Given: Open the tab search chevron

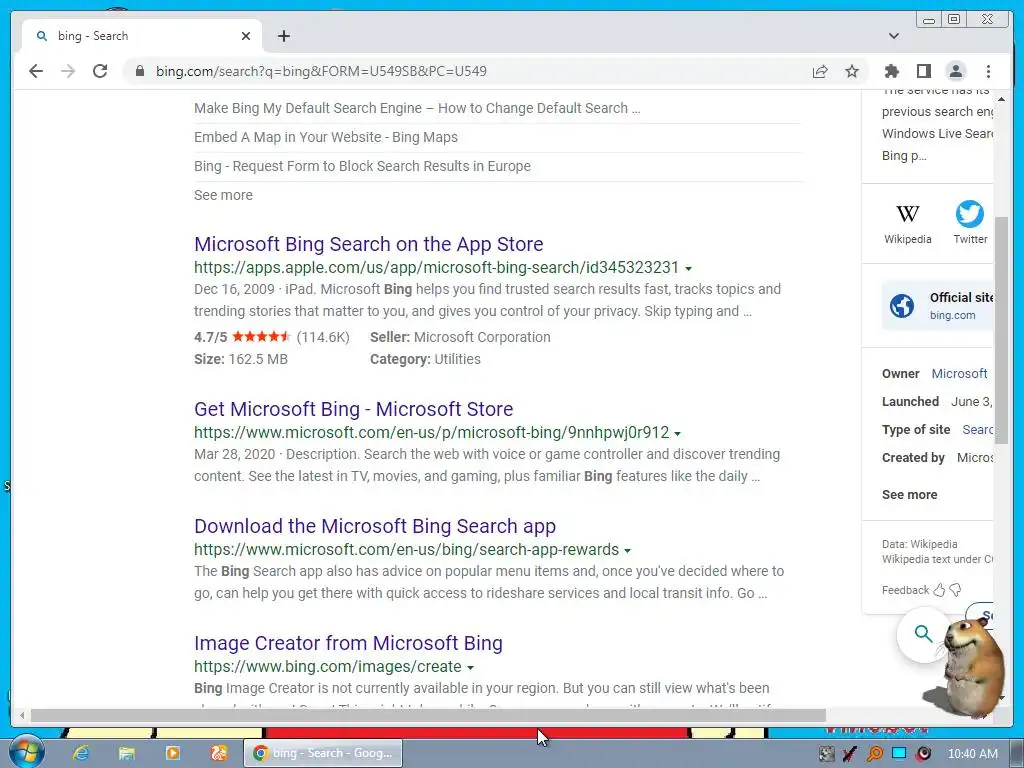Looking at the screenshot, I should pos(894,36).
